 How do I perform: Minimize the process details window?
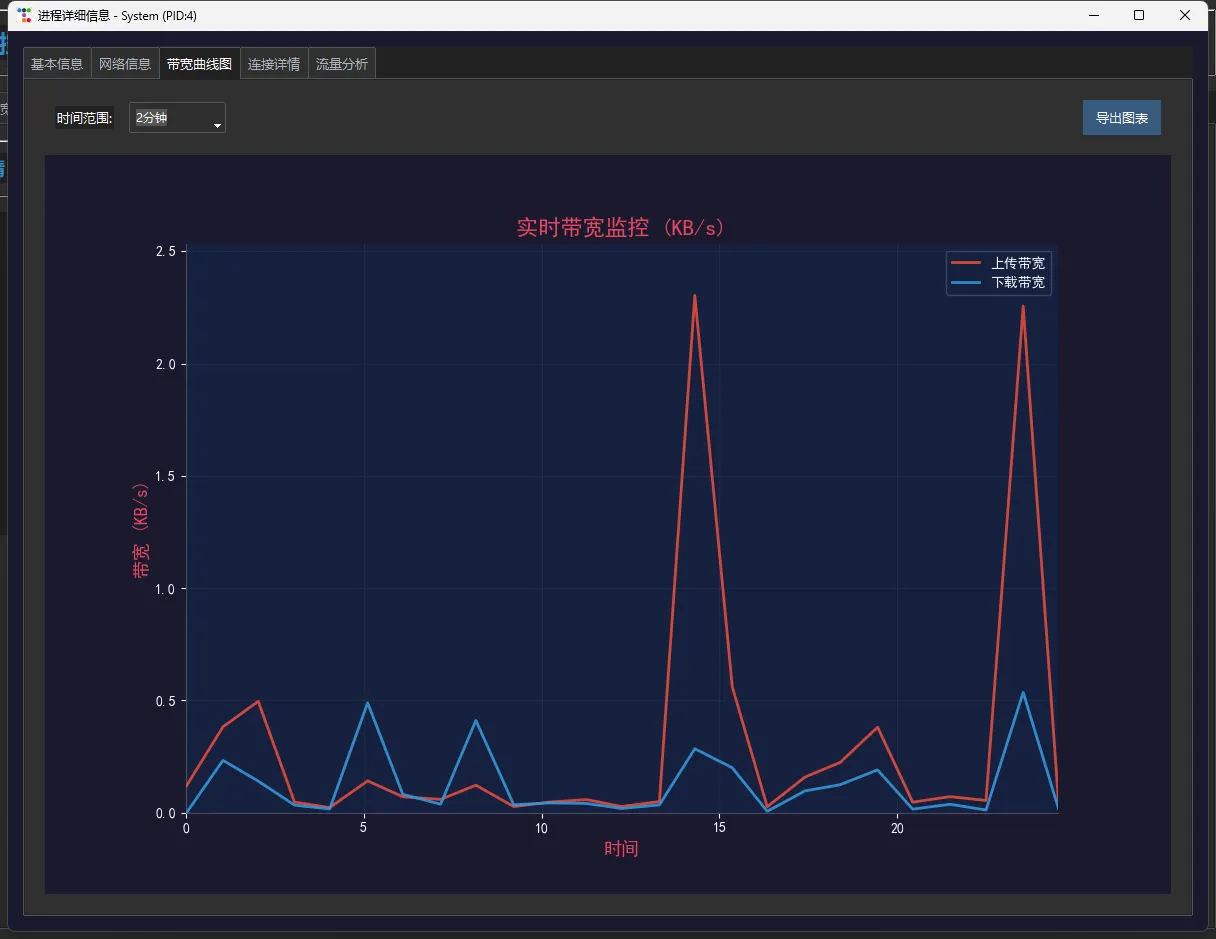(x=1094, y=15)
